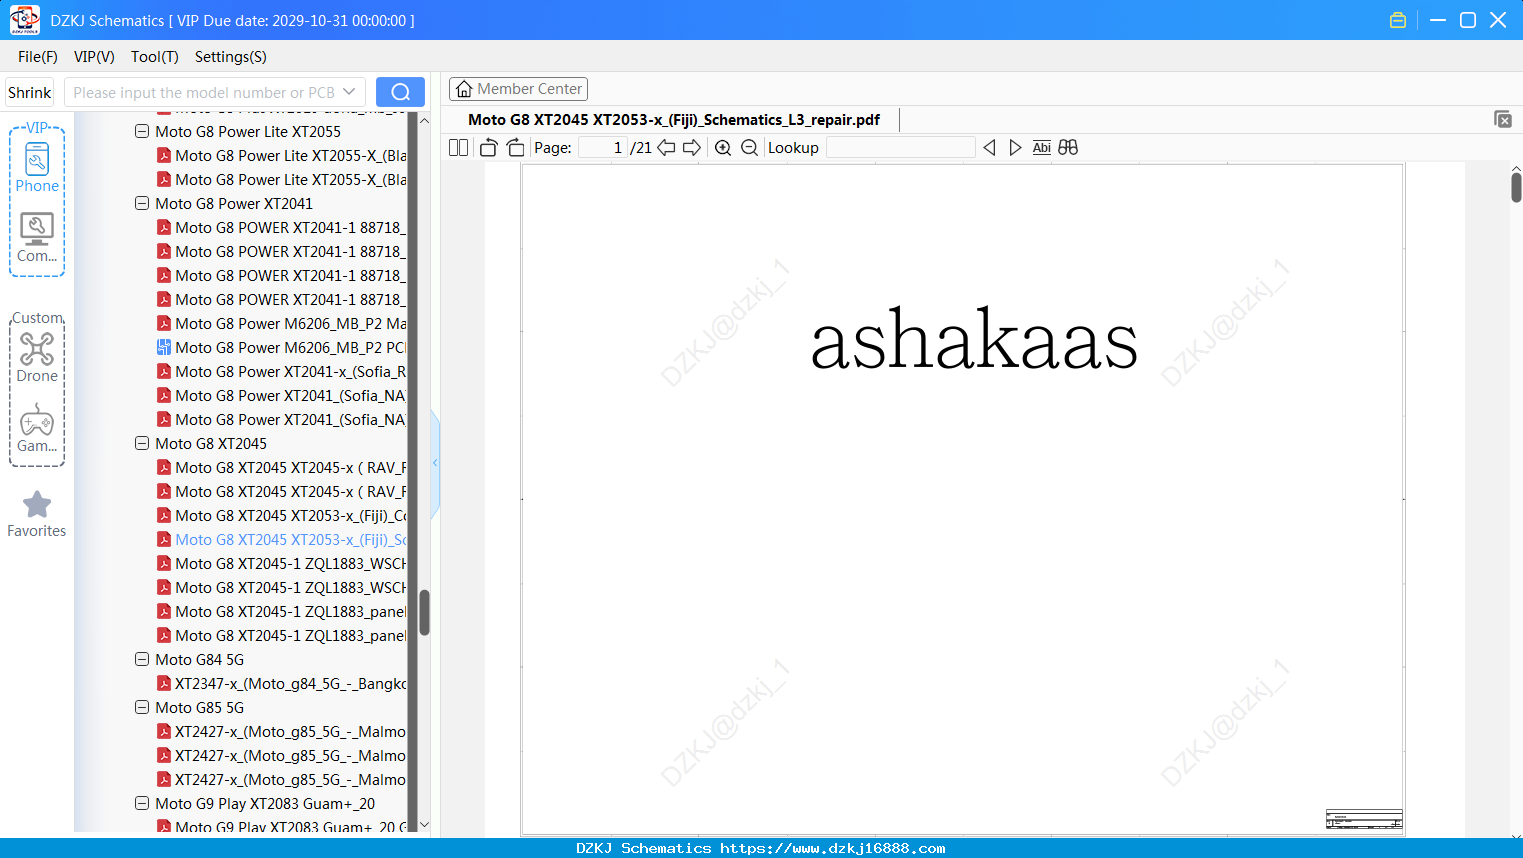Select the Moto G8 XT2045 Schematics_L3_repair.pdf tab
Screen dimensions: 1523x858
(x=674, y=120)
